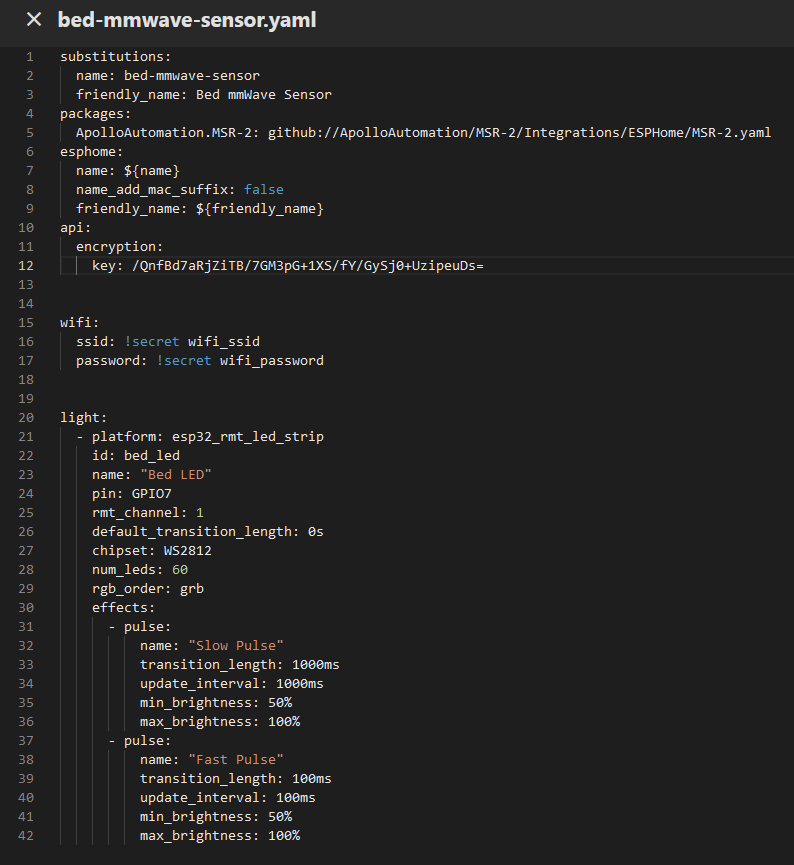The image size is (794, 865).
Task: Click the num_leds value 60
Action: [179, 569]
